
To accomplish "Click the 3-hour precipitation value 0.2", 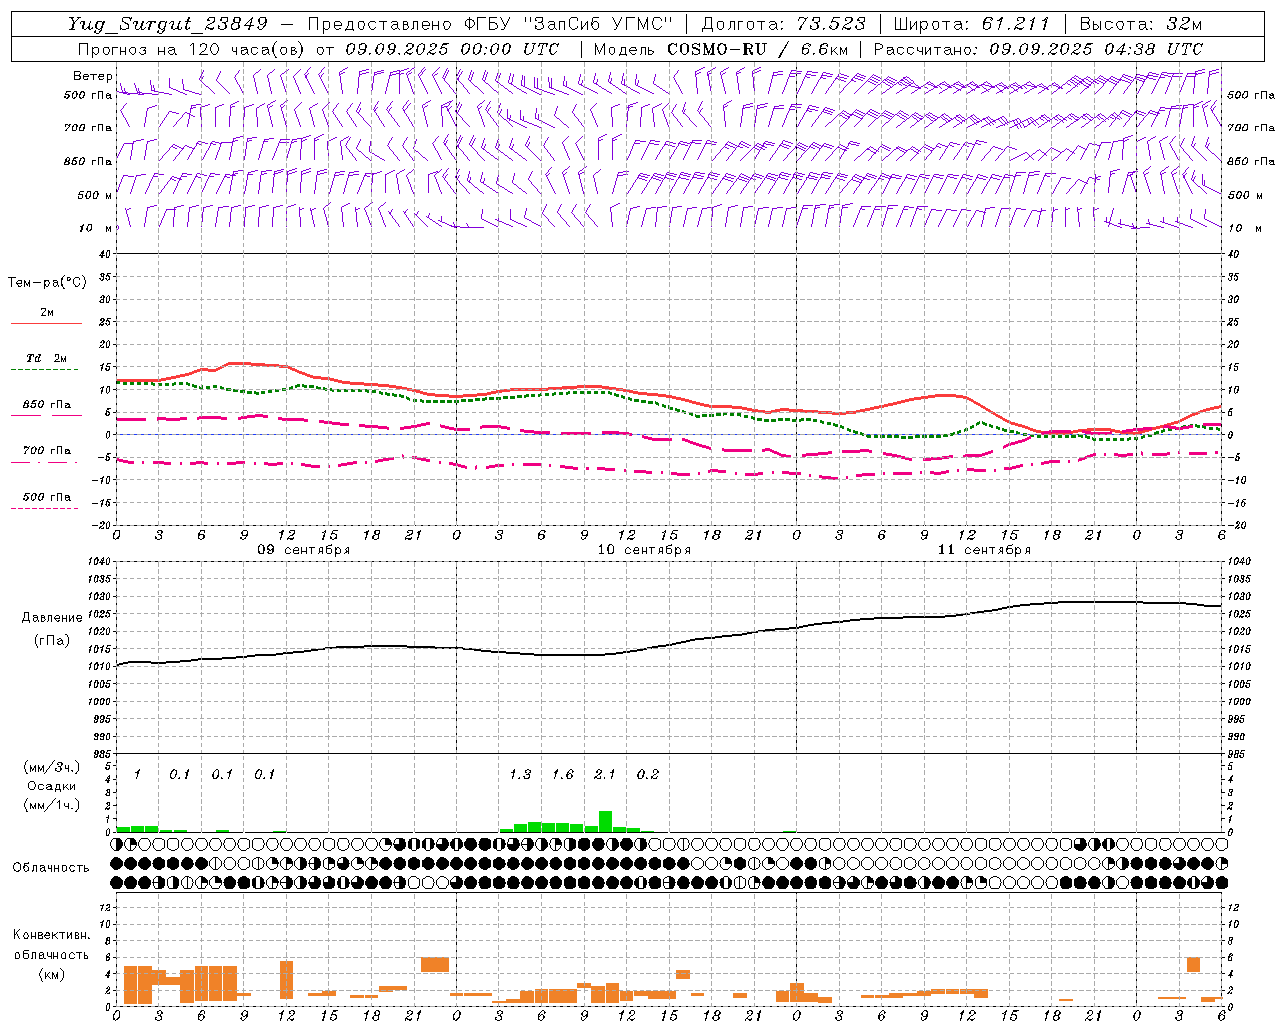I will pos(648,774).
